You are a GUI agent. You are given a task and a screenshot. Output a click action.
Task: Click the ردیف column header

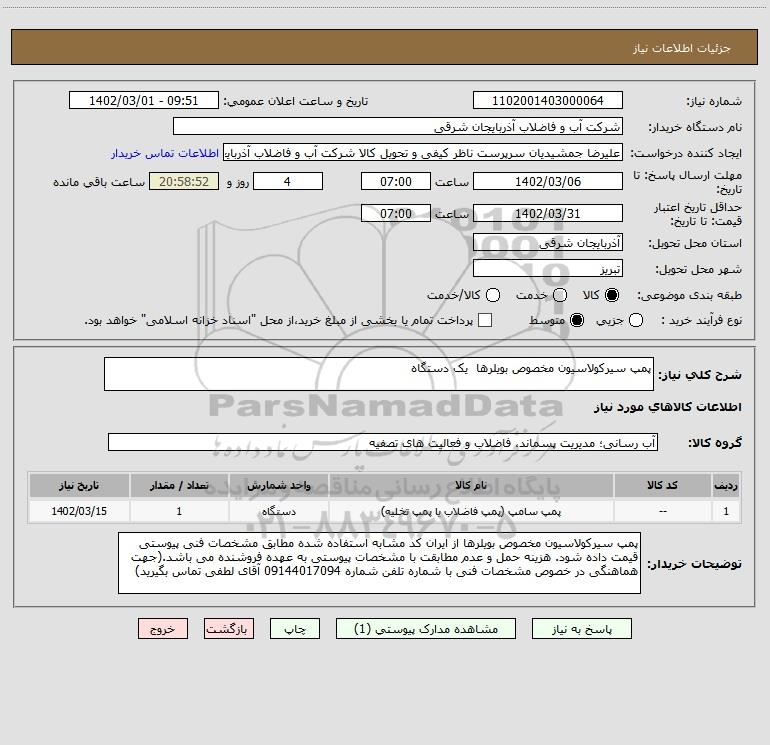[x=726, y=485]
